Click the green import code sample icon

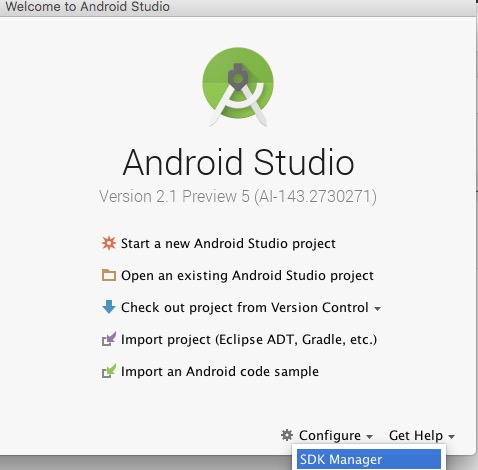pos(109,371)
